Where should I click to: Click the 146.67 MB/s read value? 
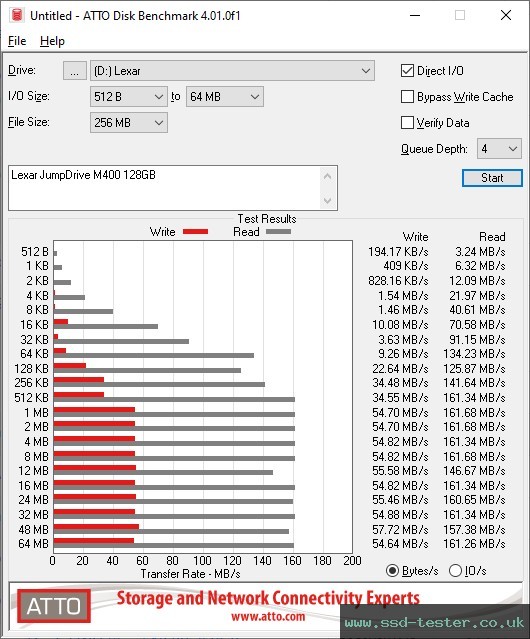click(474, 471)
